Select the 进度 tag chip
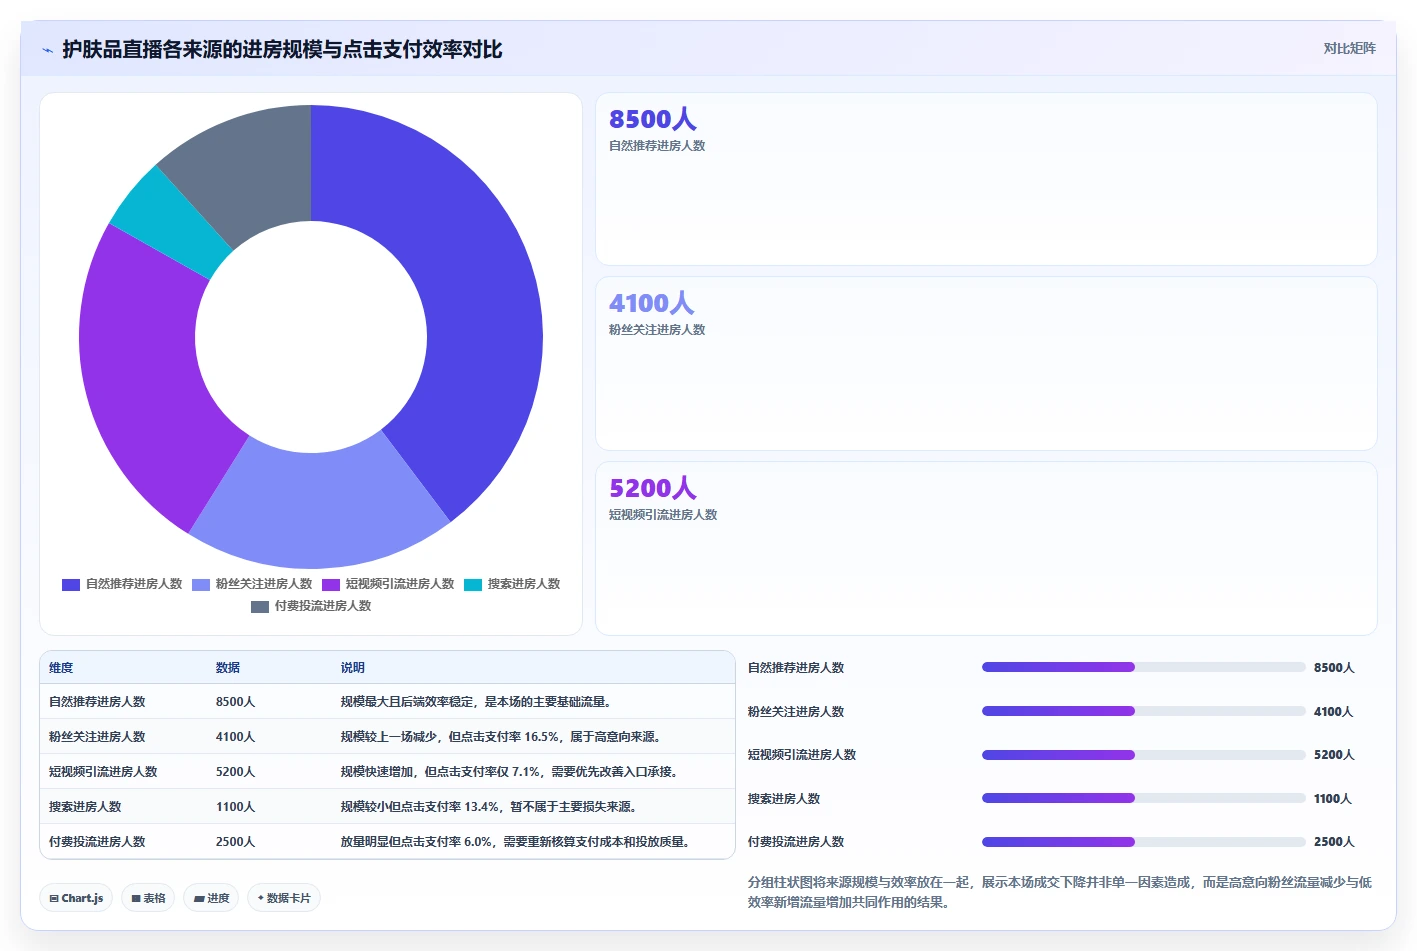 211,898
